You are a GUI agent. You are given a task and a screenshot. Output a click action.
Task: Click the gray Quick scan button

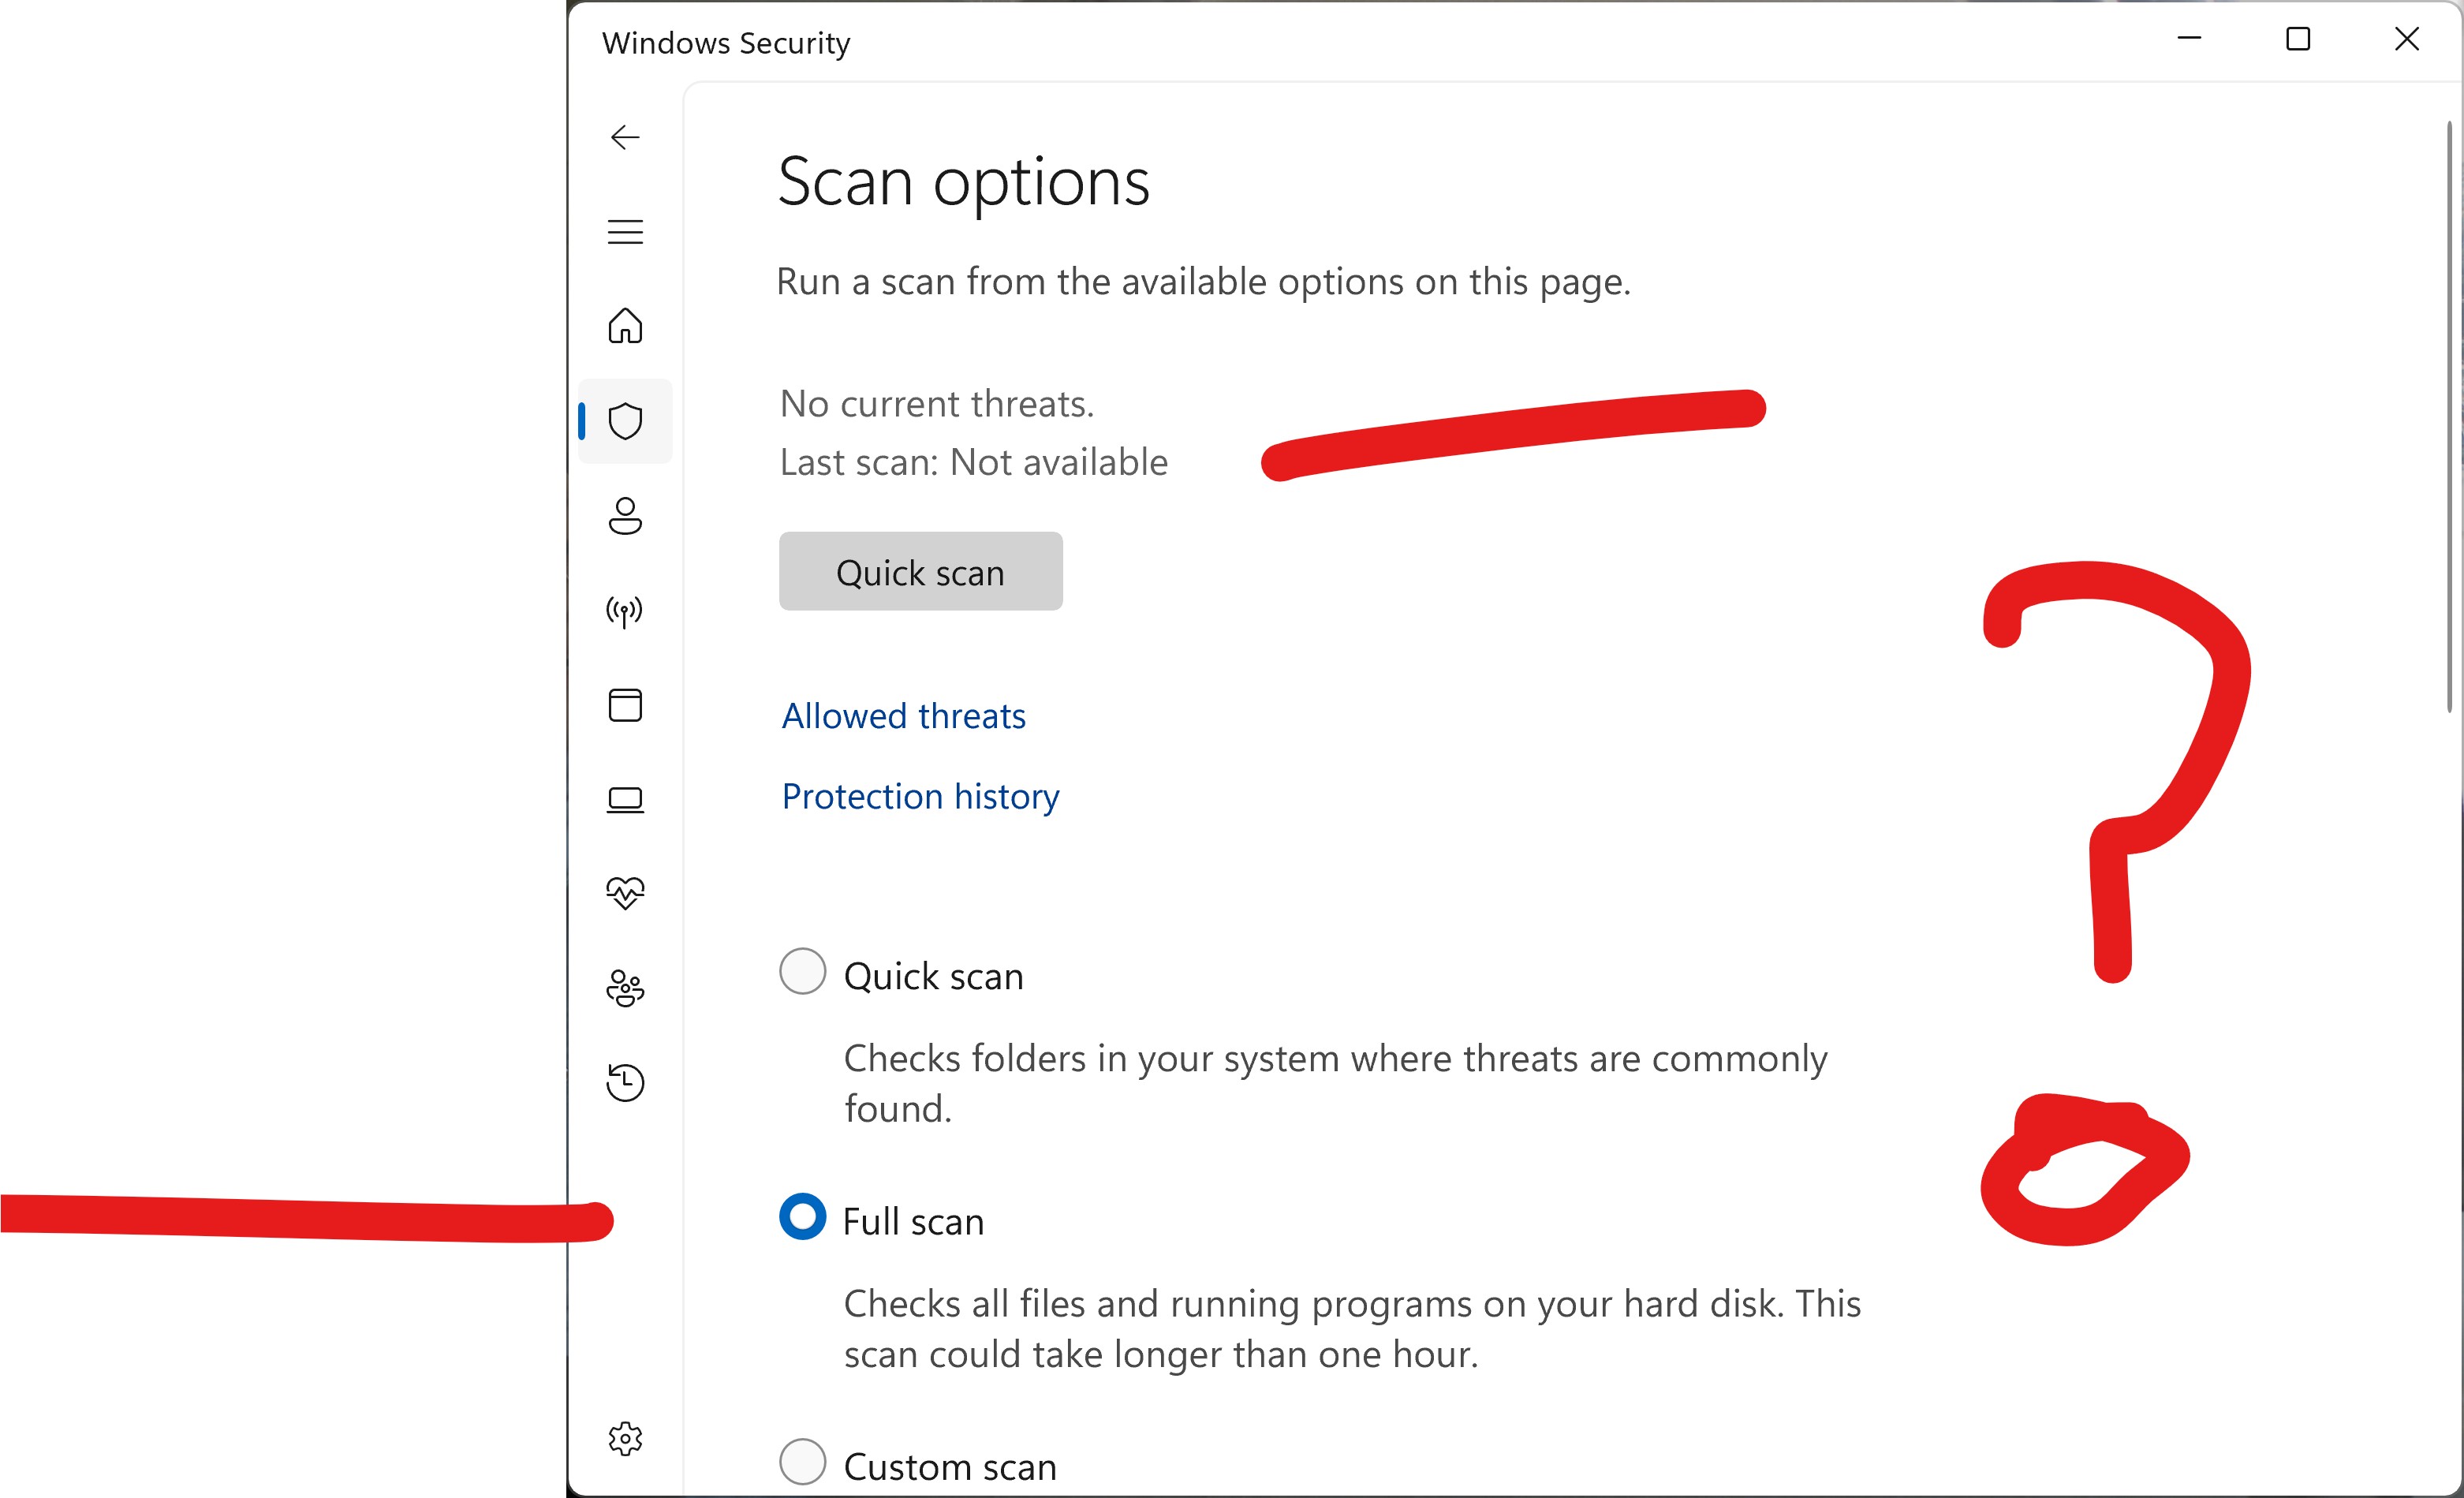pyautogui.click(x=921, y=571)
